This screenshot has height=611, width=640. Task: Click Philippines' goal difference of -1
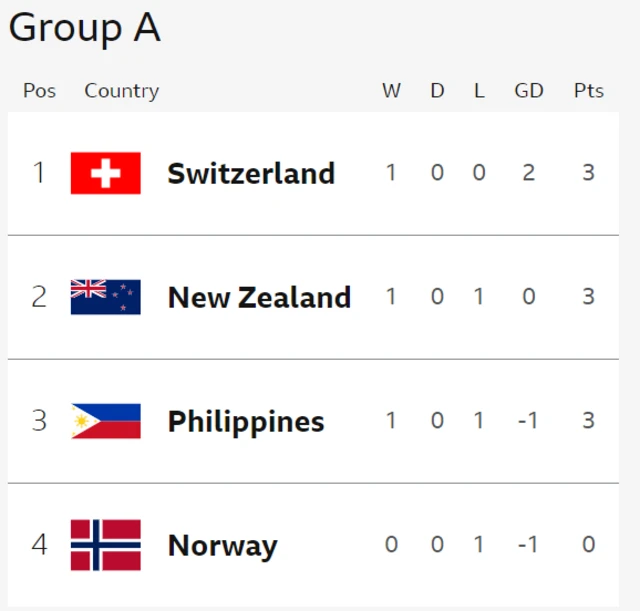coord(528,420)
